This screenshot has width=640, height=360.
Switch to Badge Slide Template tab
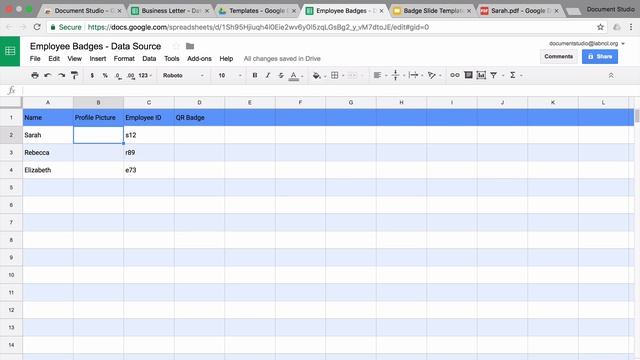click(x=433, y=11)
